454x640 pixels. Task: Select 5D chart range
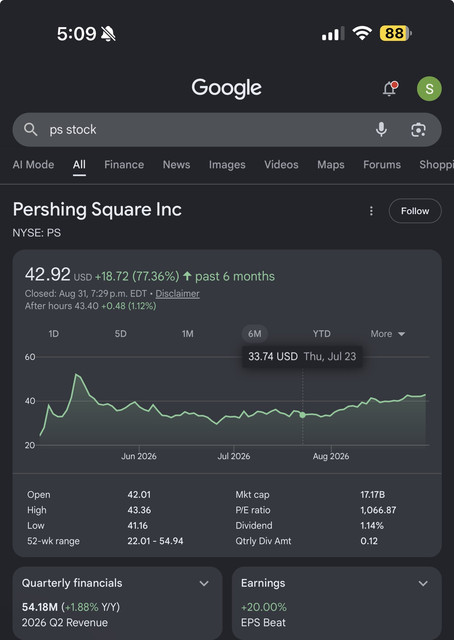120,334
